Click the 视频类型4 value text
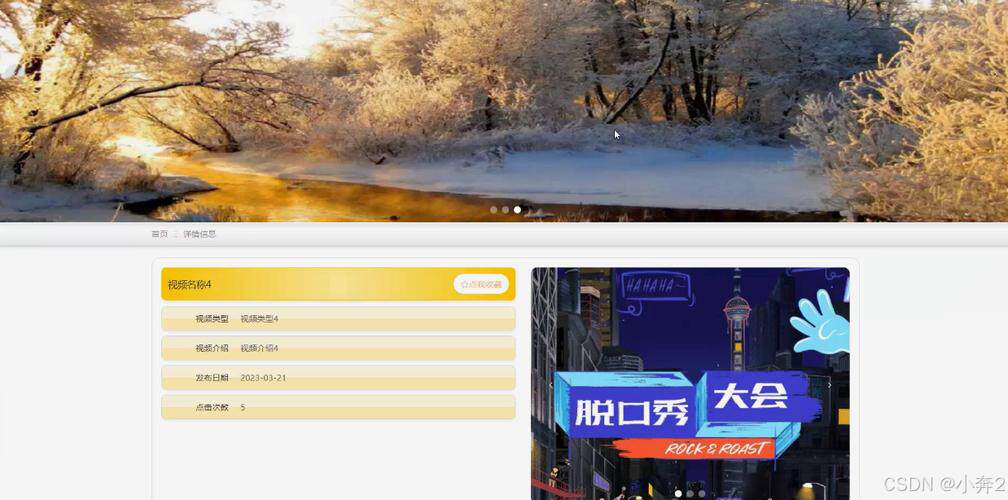 click(x=260, y=319)
